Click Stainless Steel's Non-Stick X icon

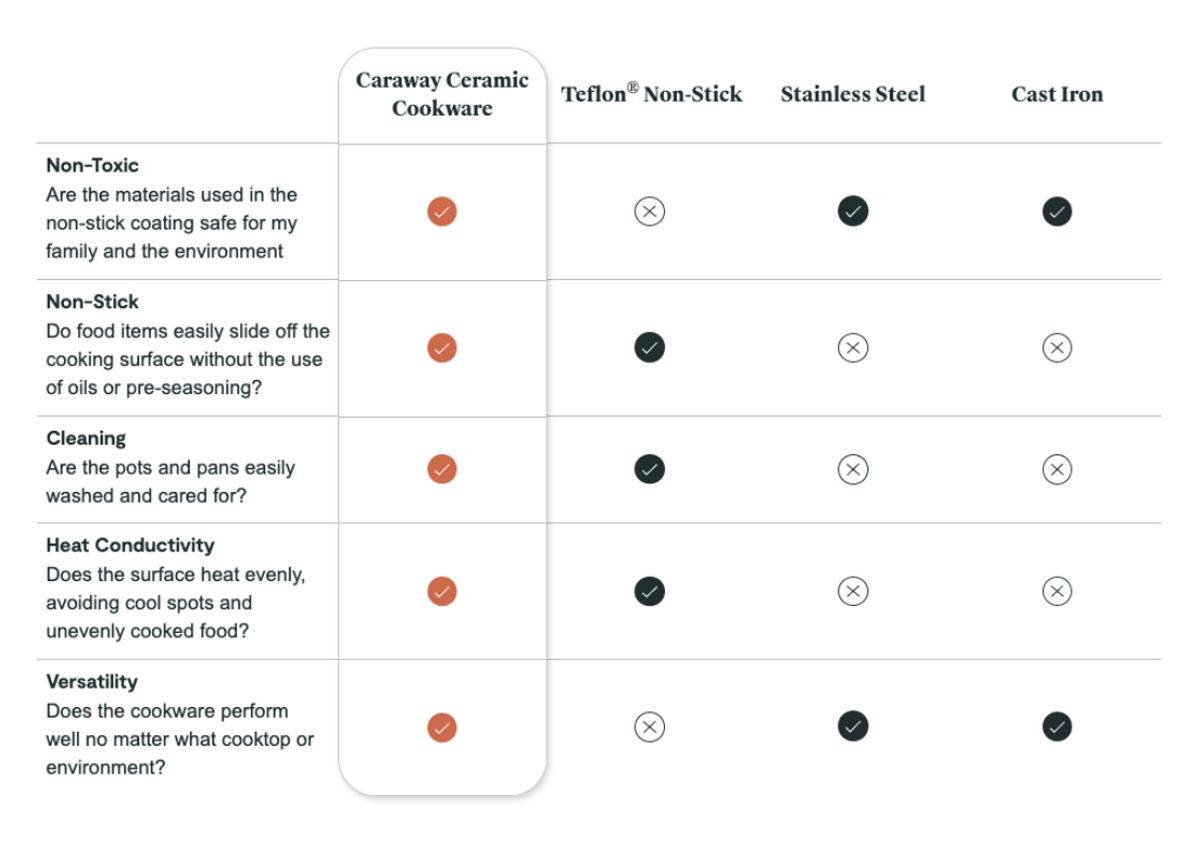[x=853, y=347]
